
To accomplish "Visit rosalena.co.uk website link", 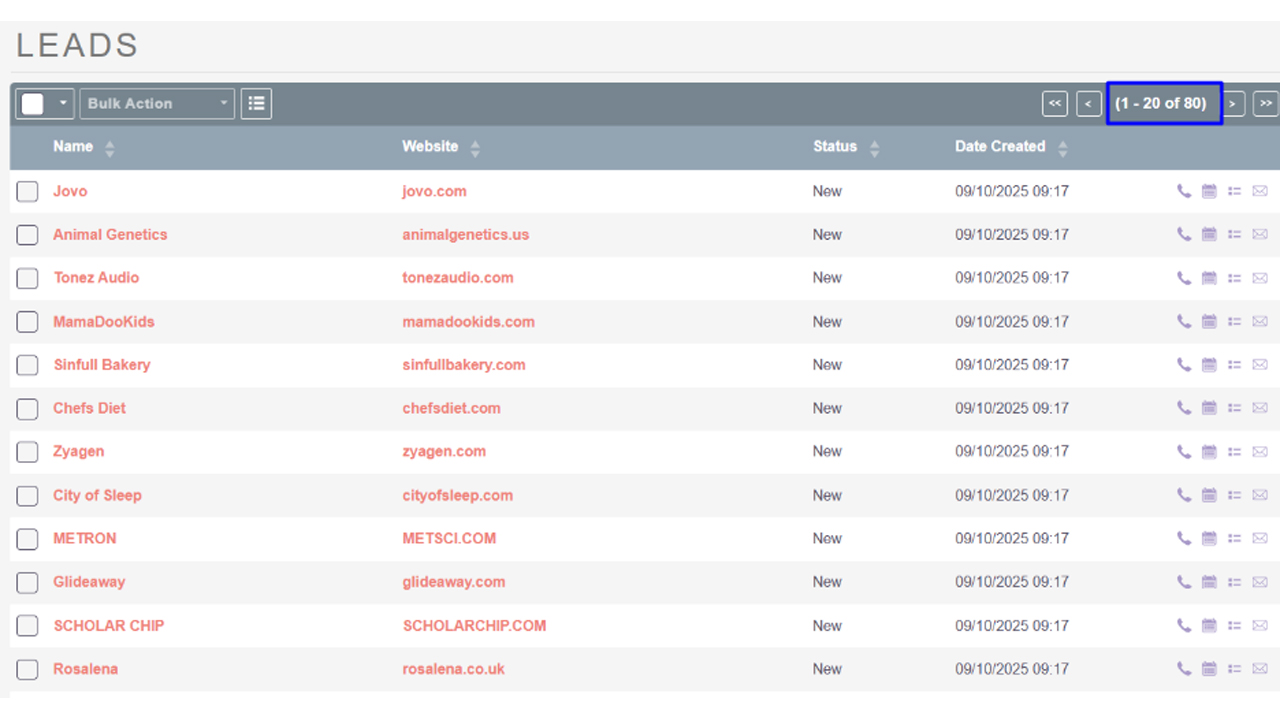I will point(453,668).
